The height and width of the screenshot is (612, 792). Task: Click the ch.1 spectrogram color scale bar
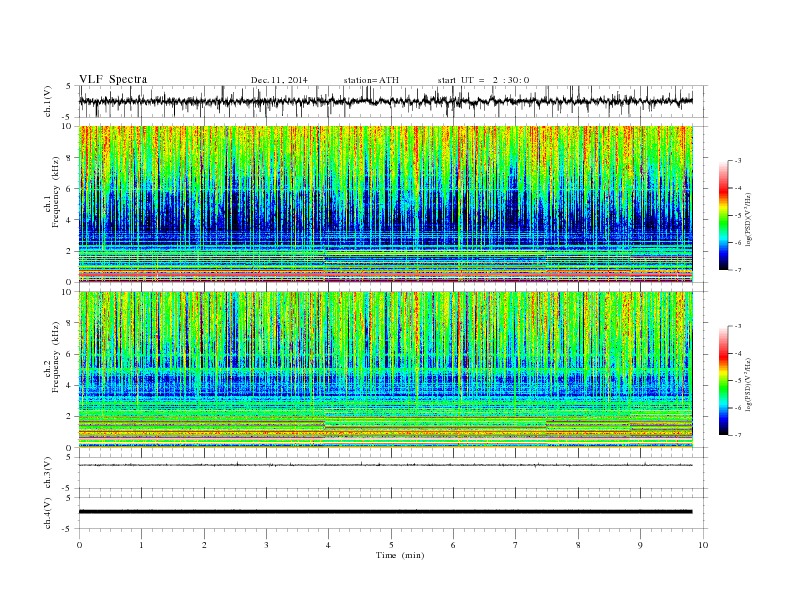[x=723, y=215]
